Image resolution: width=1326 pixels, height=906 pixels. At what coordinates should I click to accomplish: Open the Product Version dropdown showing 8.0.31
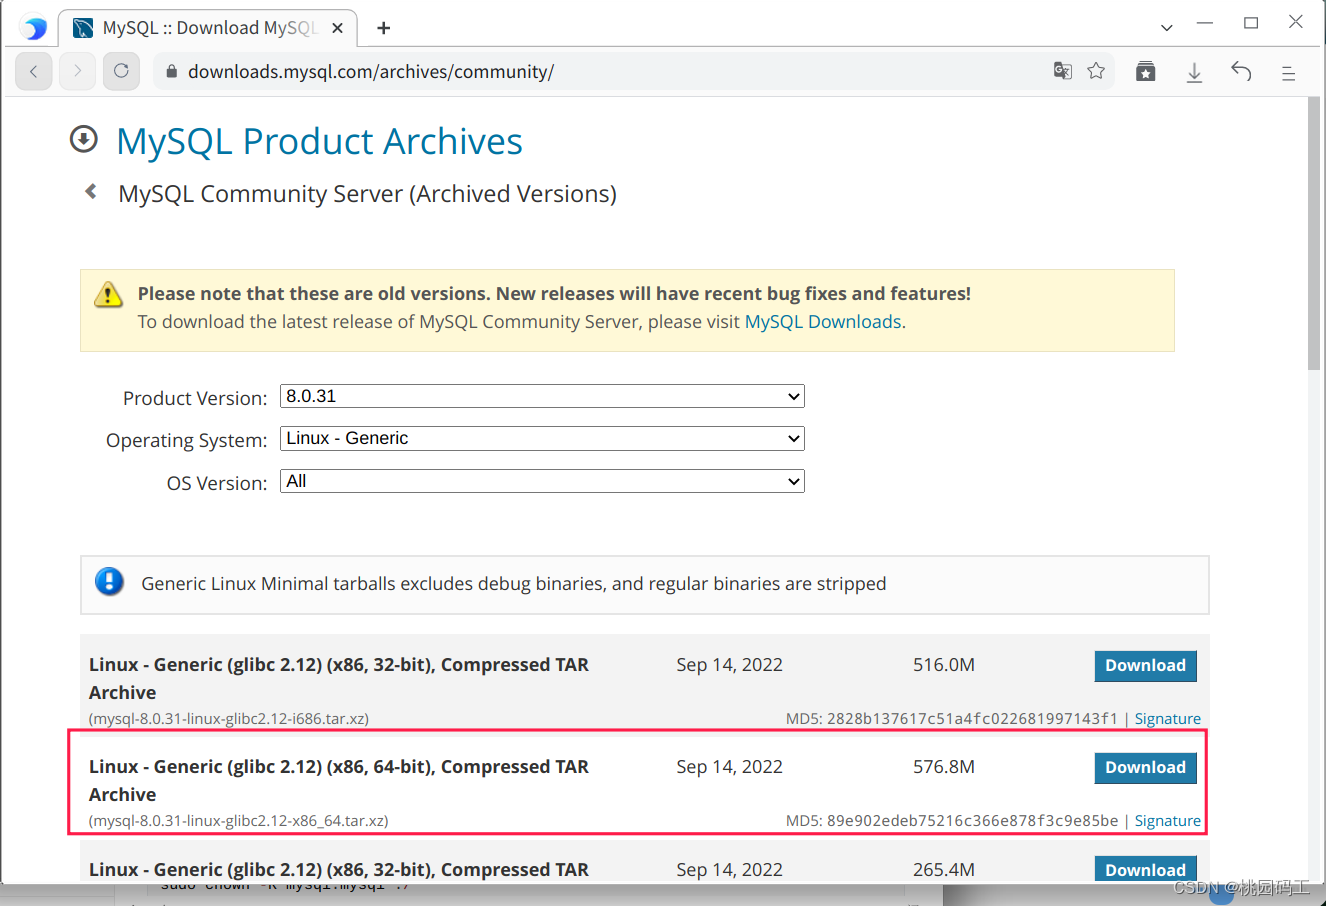pos(542,396)
